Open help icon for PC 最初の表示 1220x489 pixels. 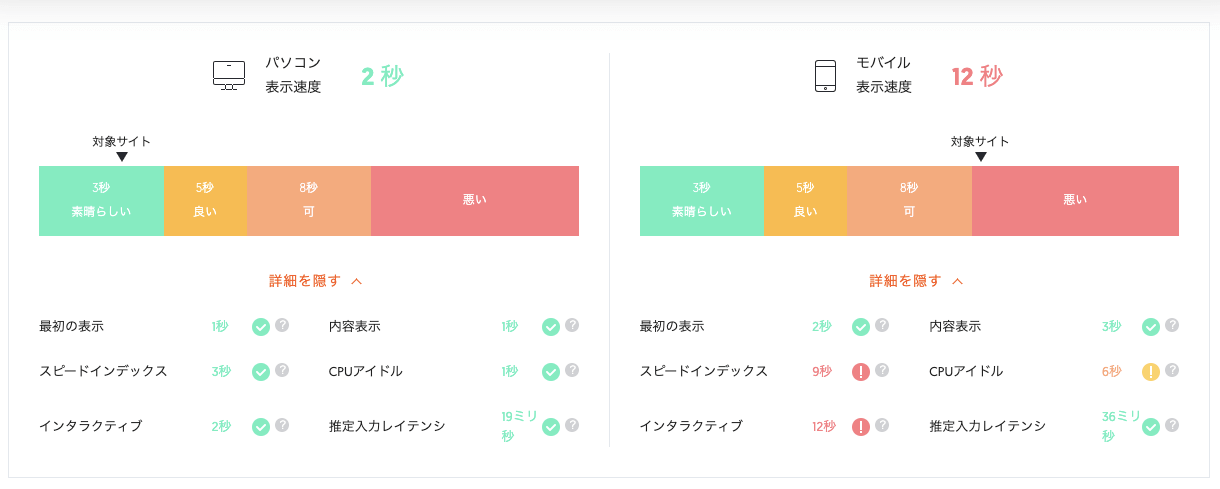coord(282,325)
